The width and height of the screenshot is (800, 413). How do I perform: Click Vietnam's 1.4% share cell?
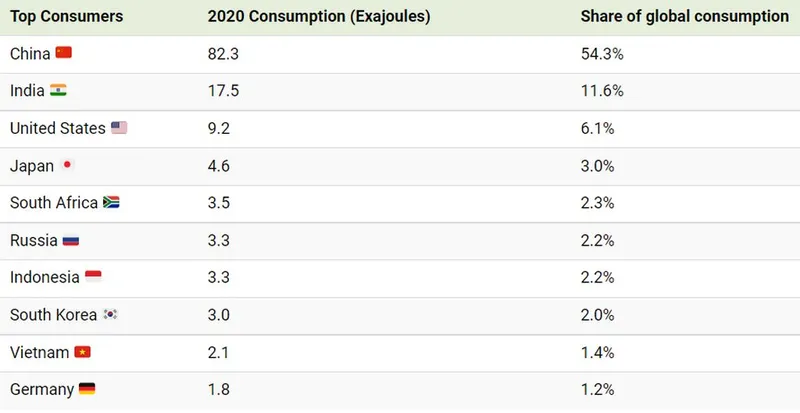tap(598, 352)
